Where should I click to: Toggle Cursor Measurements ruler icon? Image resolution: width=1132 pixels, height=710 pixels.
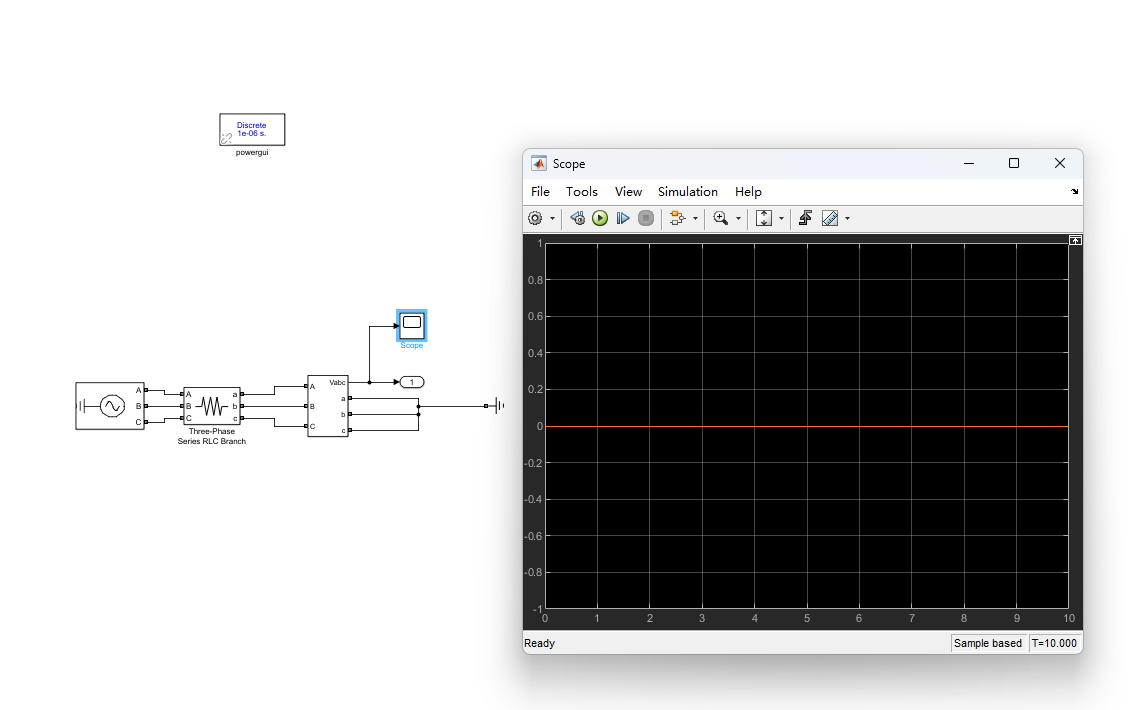pyautogui.click(x=830, y=218)
